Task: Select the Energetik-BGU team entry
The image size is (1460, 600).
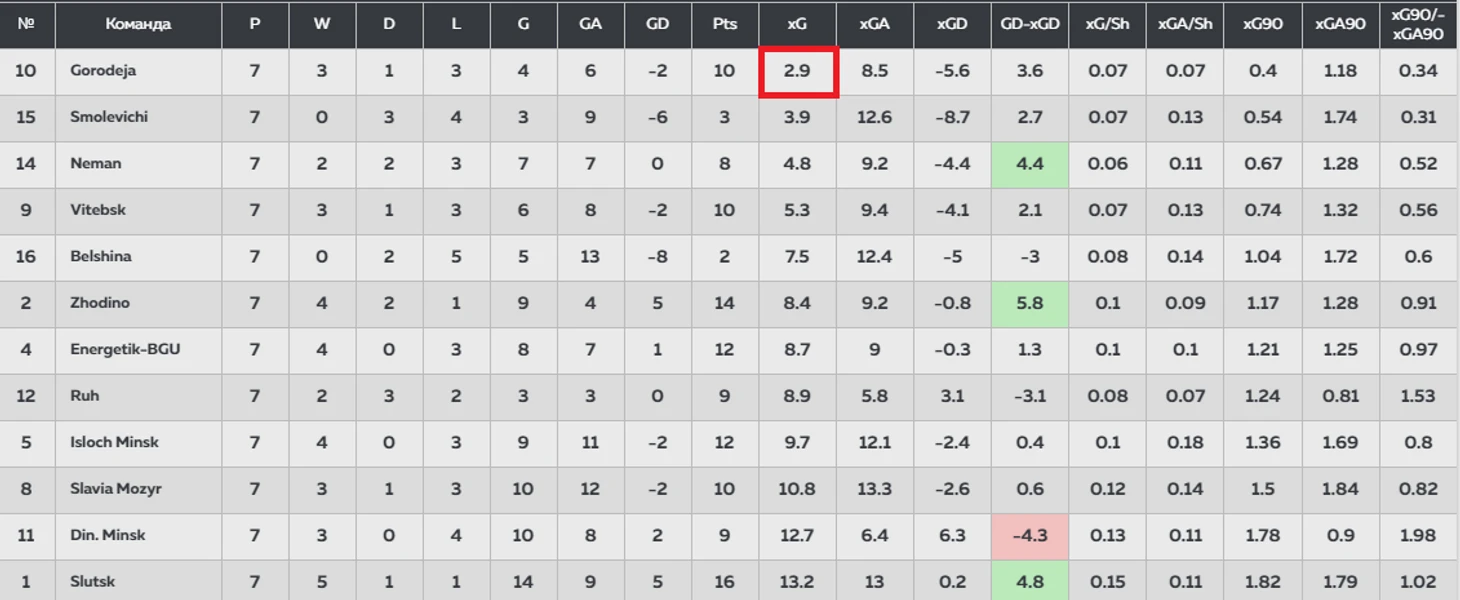Action: coord(125,349)
